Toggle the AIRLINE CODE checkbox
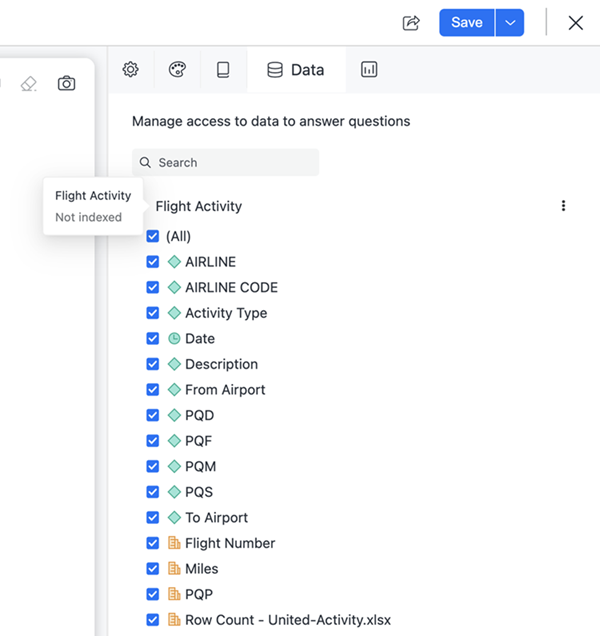 coord(153,287)
